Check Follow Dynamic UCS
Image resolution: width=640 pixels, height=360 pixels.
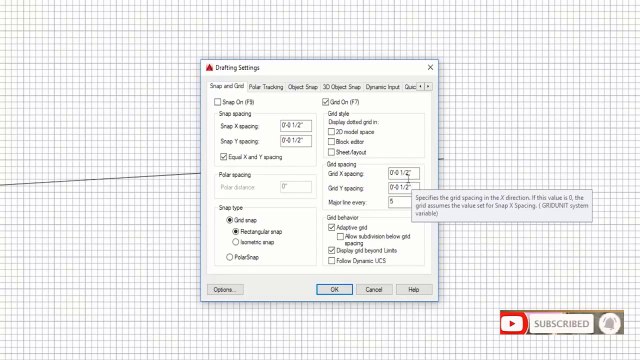331,260
